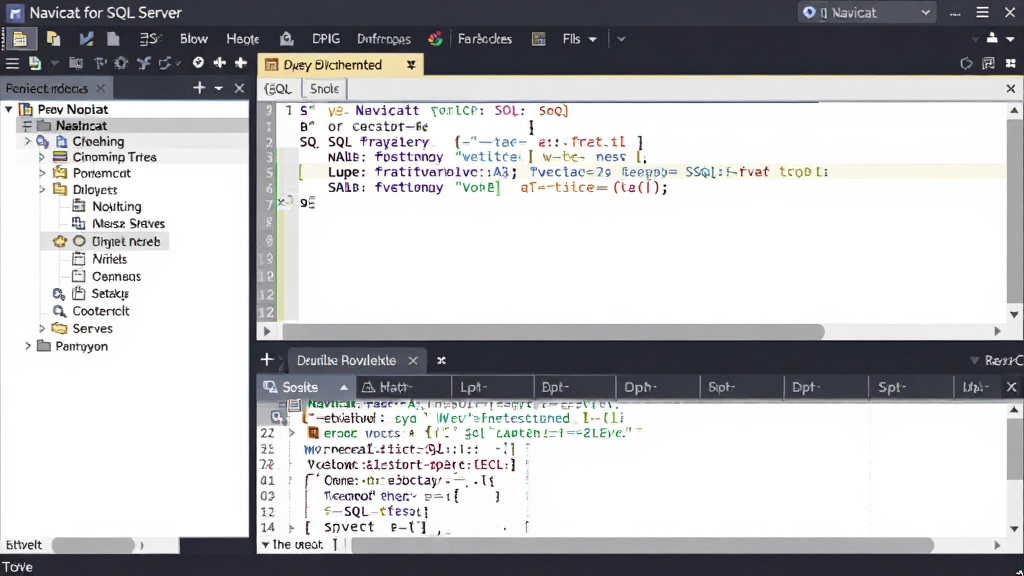
Task: Open the hamburger menu in title bar
Action: coord(982,12)
